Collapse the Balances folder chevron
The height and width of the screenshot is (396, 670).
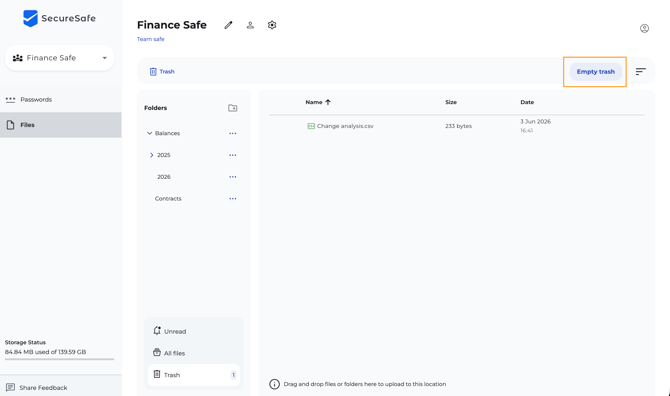[149, 133]
